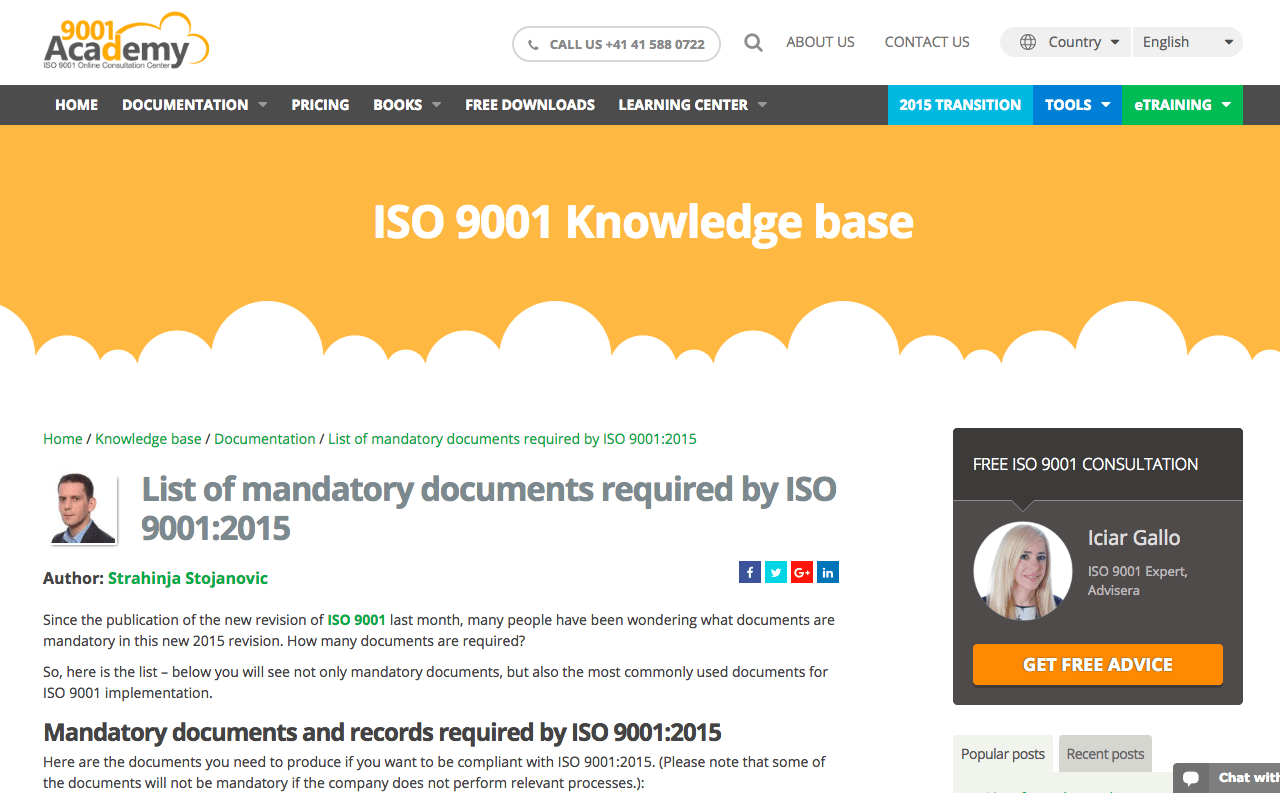
Task: Switch to the Popular posts tab
Action: coord(1003,754)
